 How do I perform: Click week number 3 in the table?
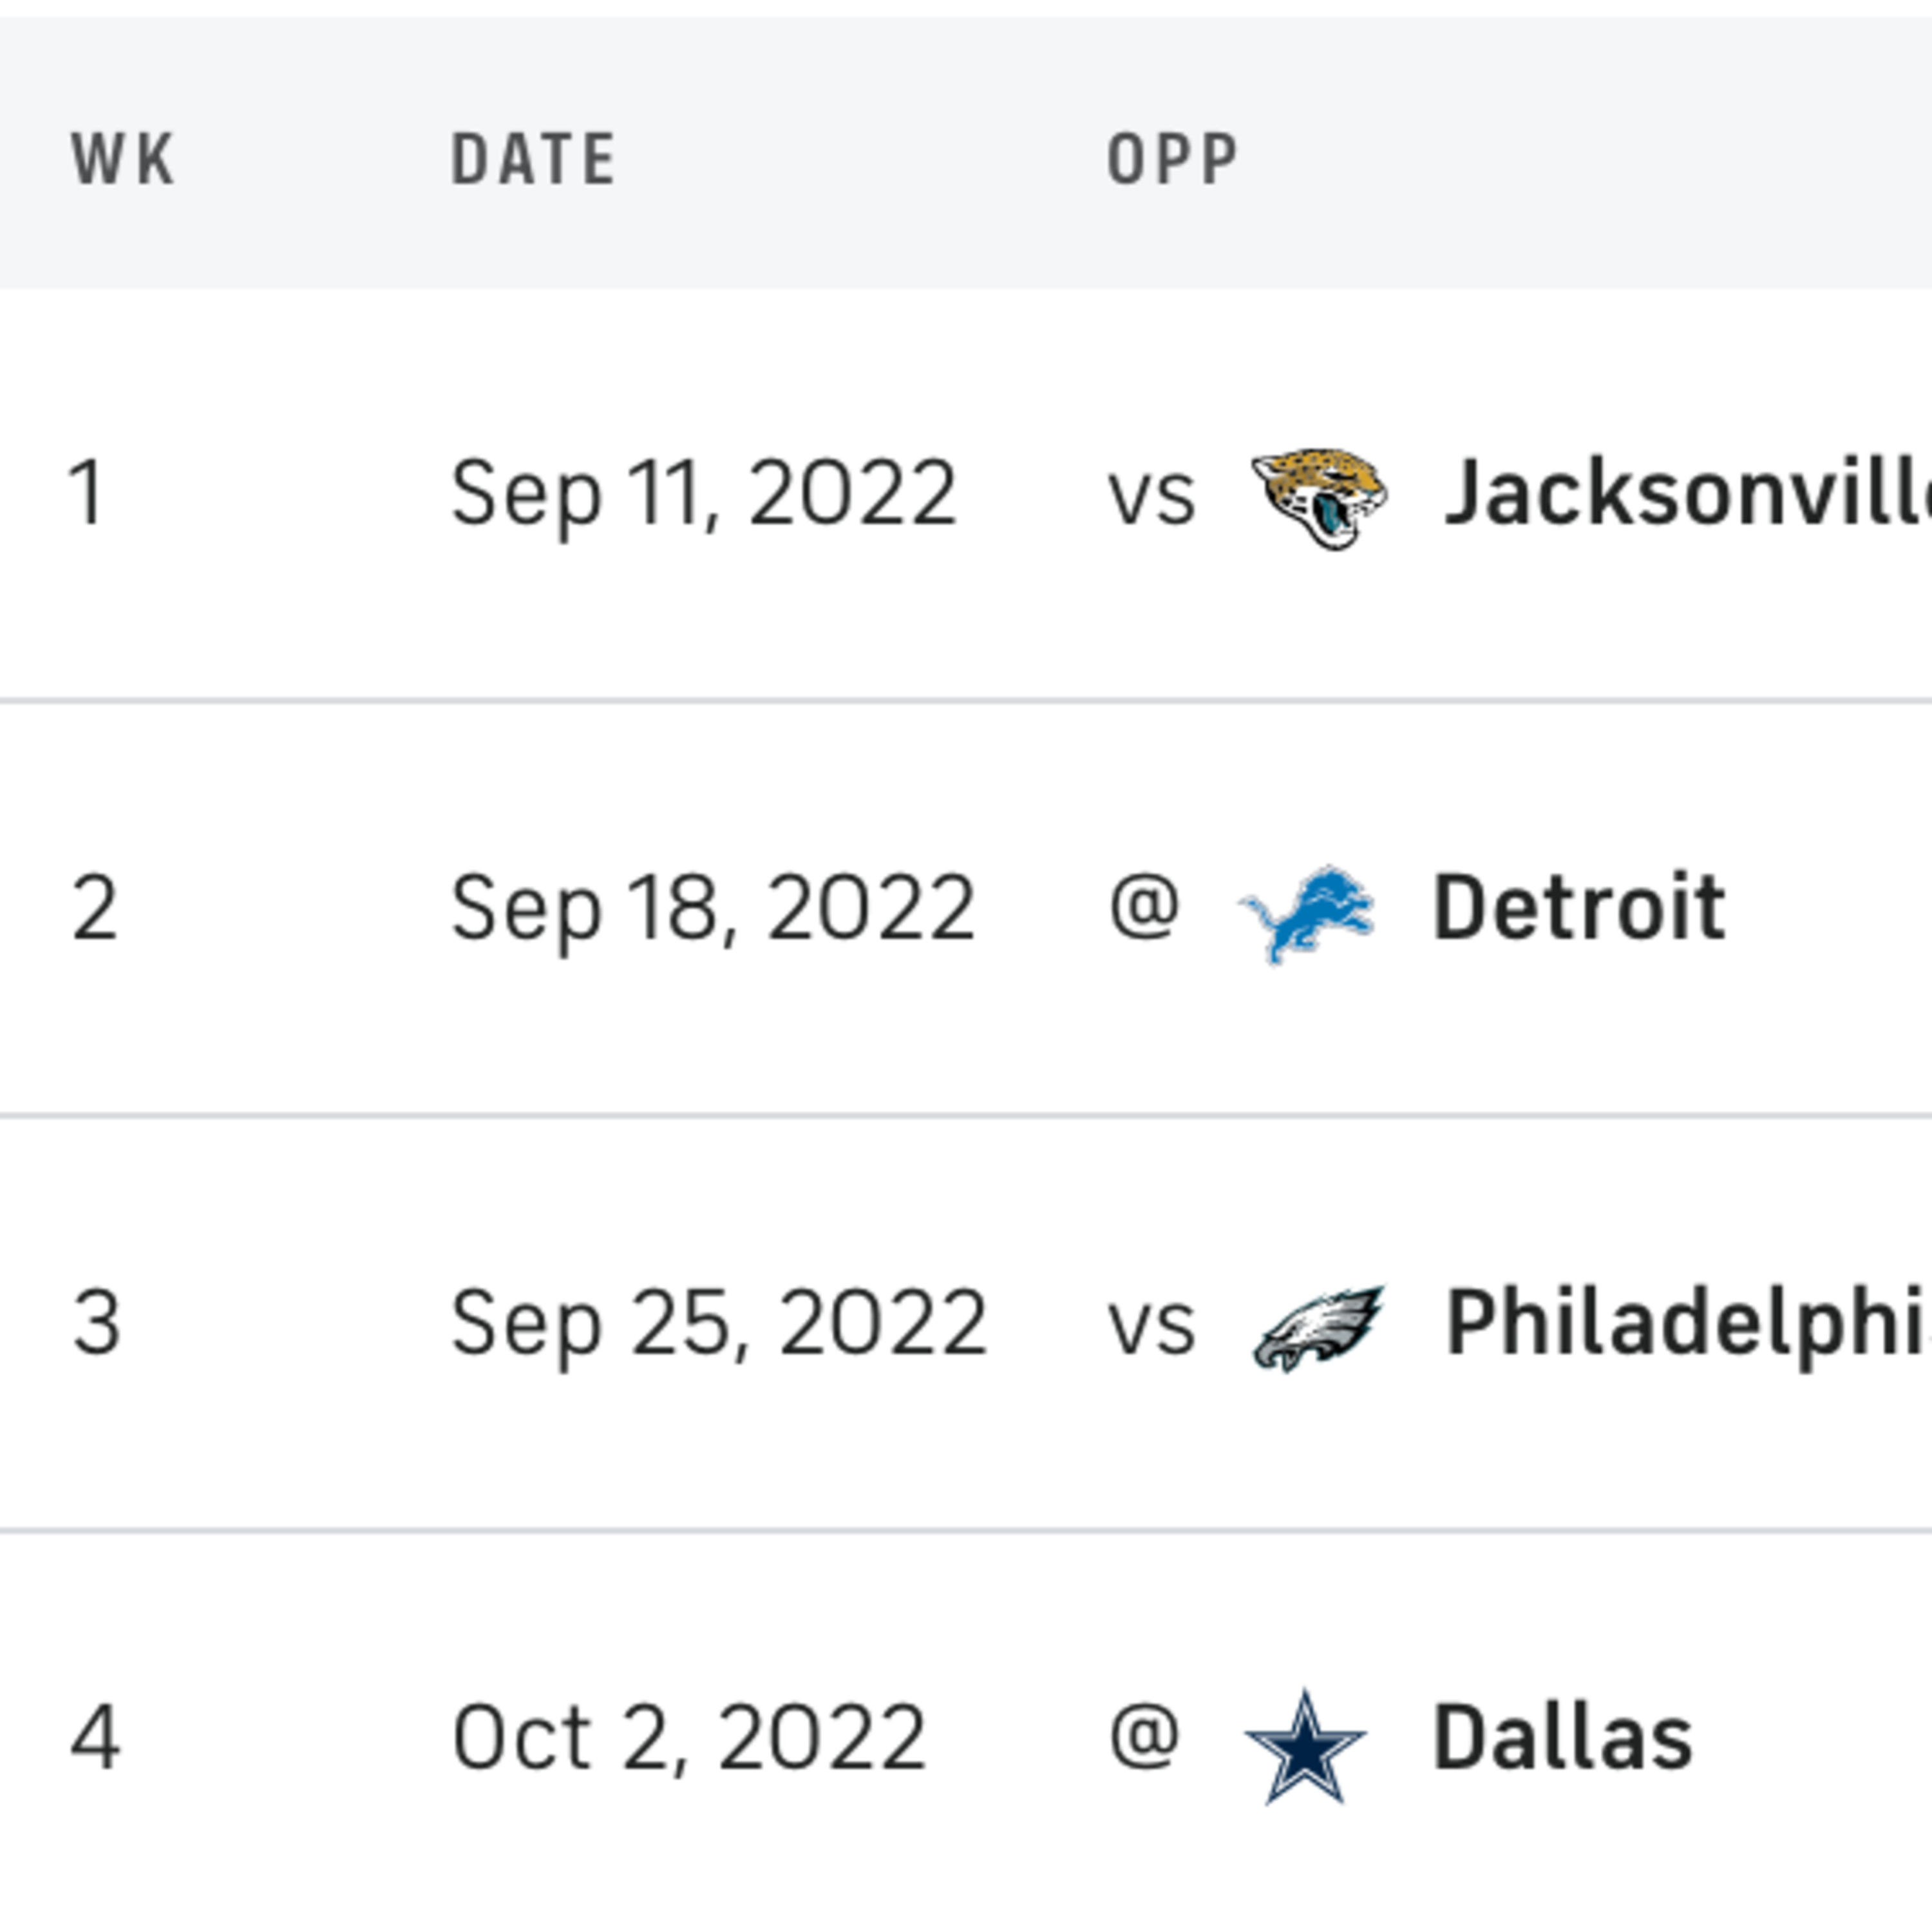click(x=96, y=1323)
